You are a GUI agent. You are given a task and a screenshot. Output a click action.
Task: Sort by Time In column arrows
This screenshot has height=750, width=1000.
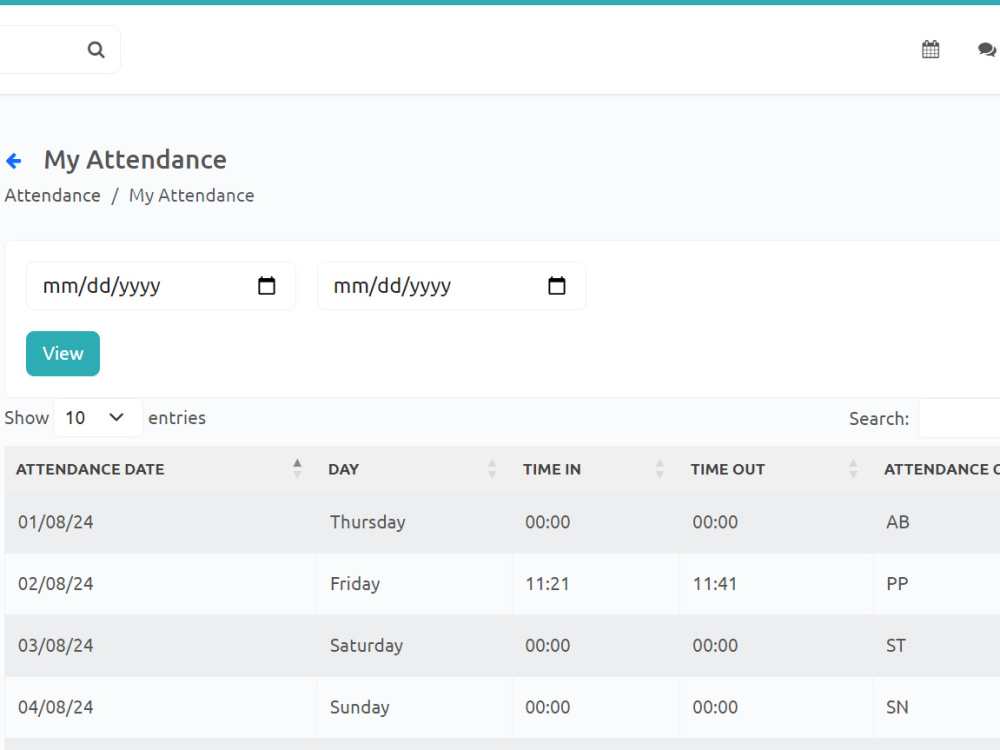click(x=659, y=469)
